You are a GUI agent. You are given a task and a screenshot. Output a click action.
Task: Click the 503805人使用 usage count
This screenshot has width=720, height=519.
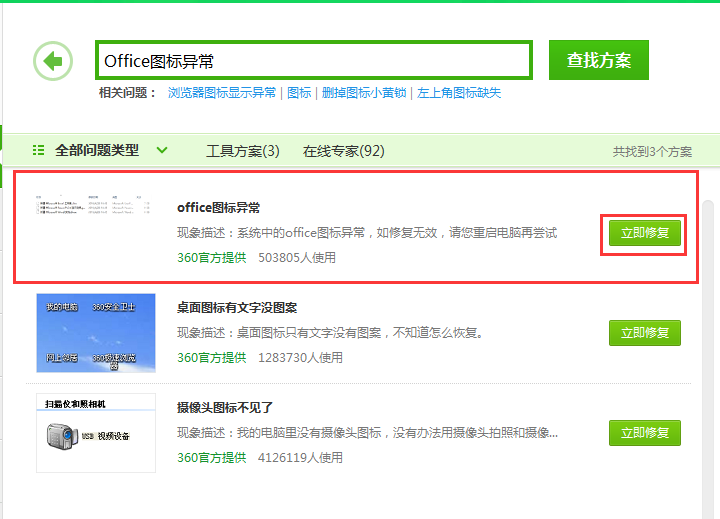pyautogui.click(x=297, y=258)
